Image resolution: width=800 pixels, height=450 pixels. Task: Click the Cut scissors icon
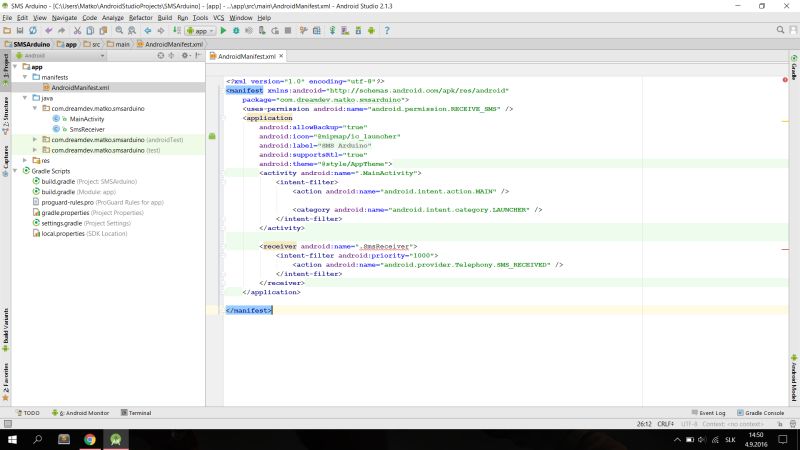pos(77,31)
